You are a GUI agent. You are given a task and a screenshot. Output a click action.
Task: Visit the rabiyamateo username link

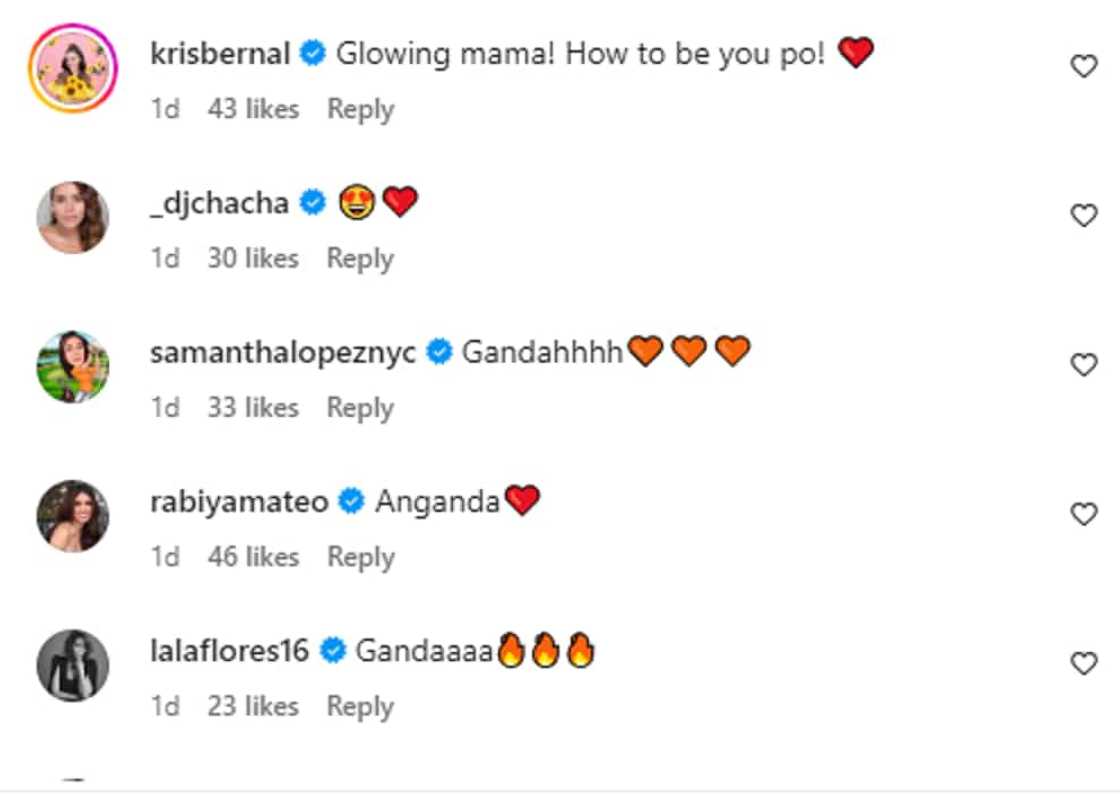tap(239, 501)
